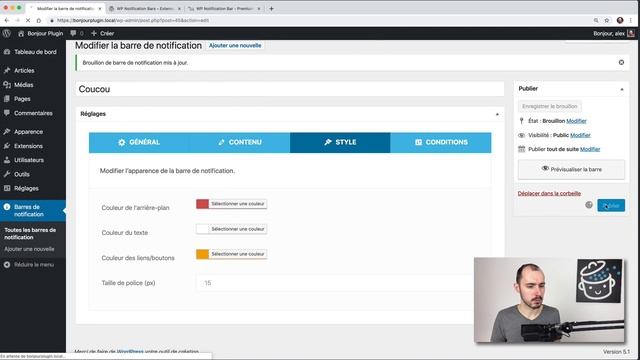
Task: Edit the Coucou title field
Action: [290, 89]
